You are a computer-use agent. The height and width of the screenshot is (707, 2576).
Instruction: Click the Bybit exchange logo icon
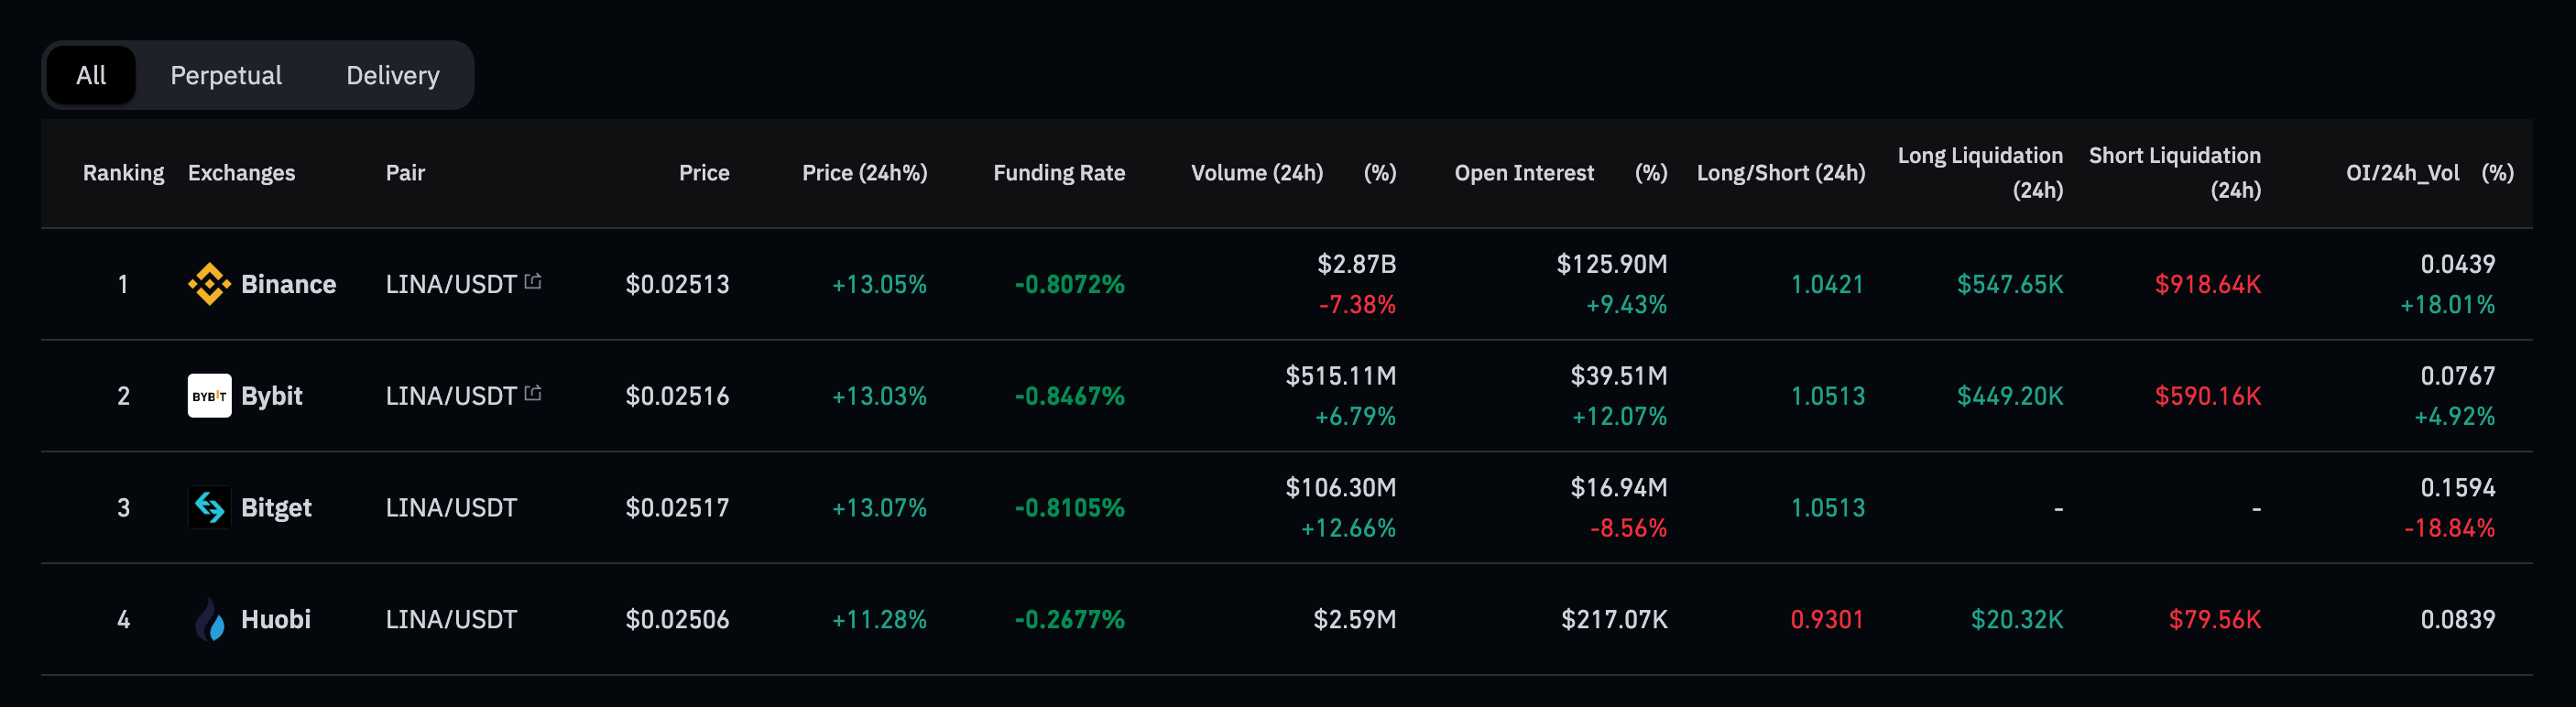pyautogui.click(x=209, y=396)
